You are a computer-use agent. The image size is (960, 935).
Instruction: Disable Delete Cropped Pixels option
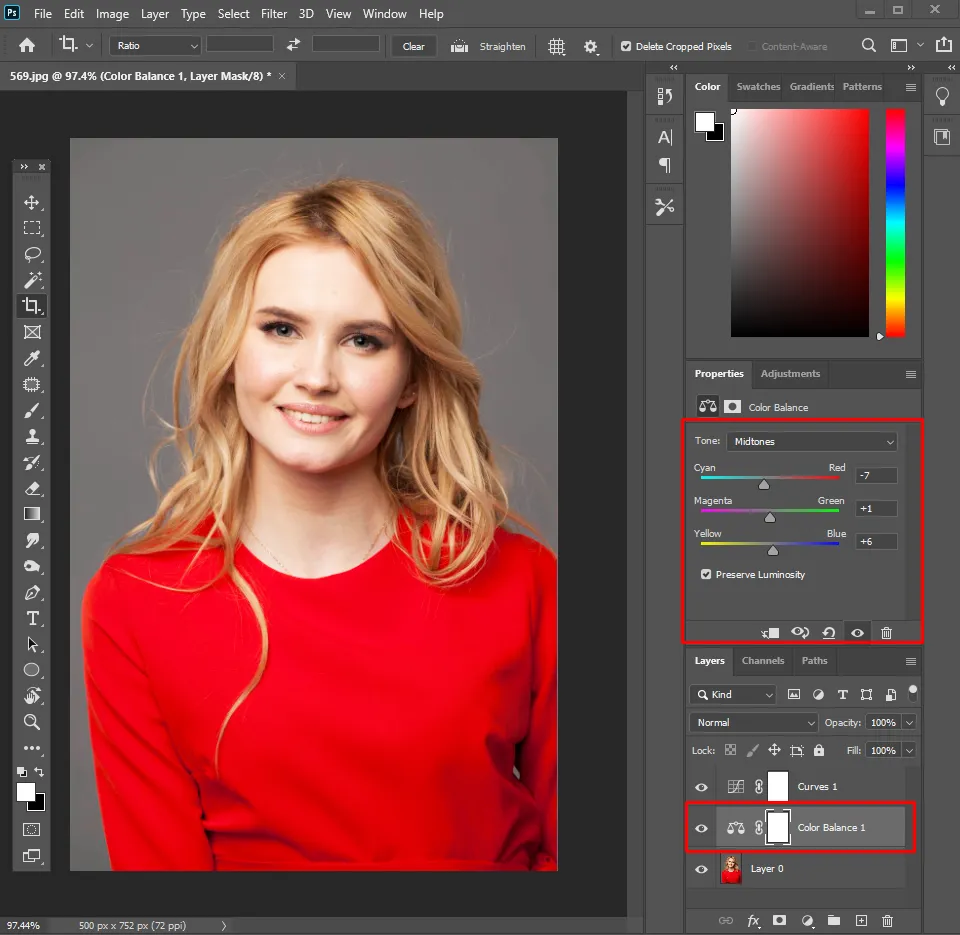tap(626, 46)
